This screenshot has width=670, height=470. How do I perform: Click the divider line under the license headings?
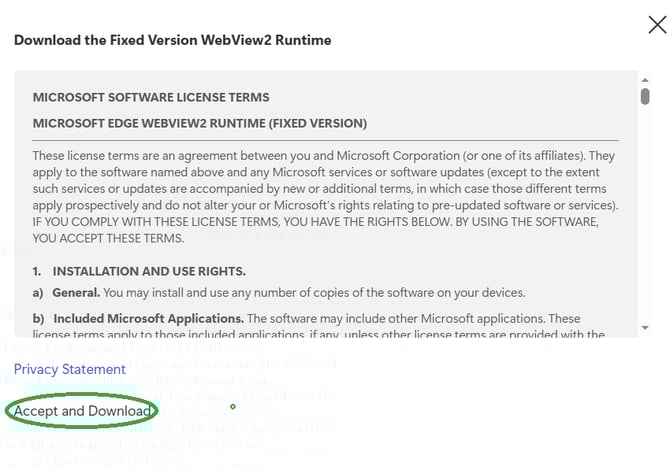[x=325, y=140]
